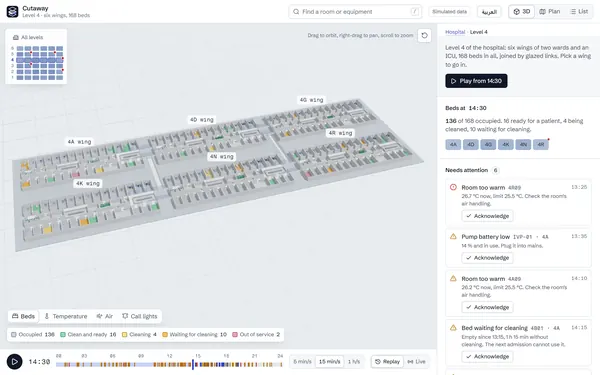Select the 4N wing chip
Image resolution: width=600 pixels, height=375 pixels.
coord(523,145)
